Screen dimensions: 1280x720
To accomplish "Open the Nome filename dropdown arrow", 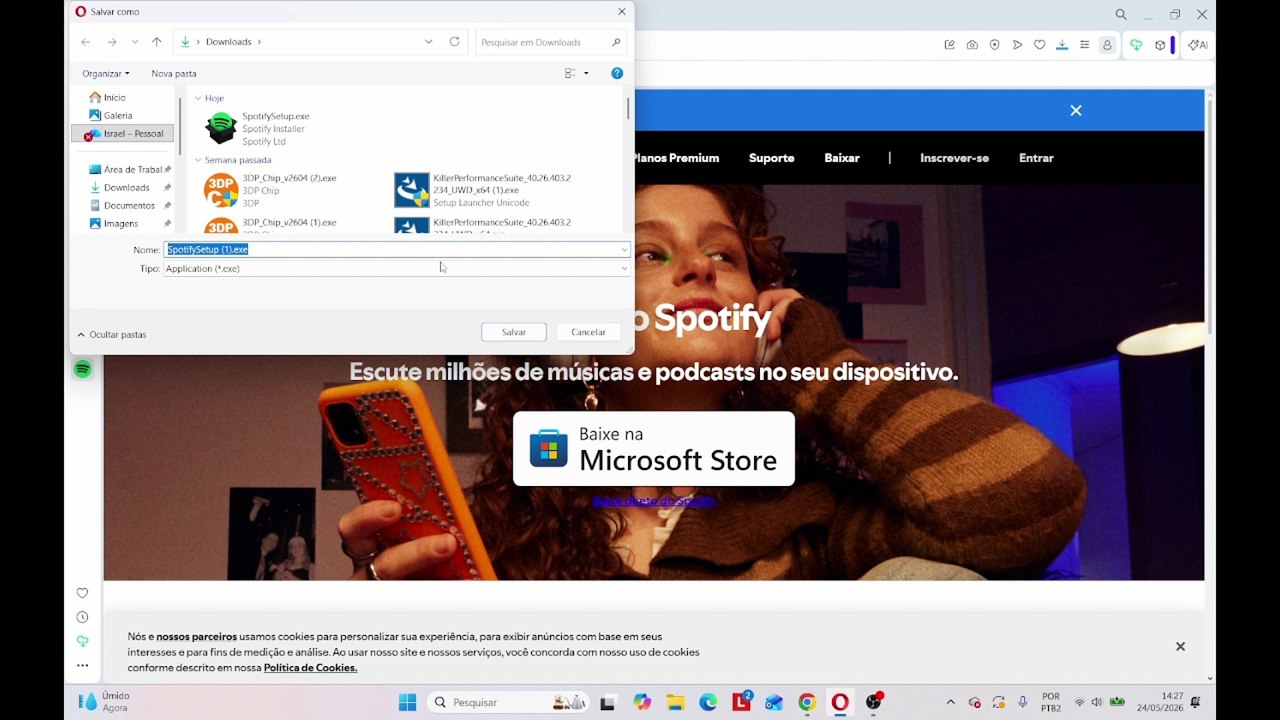I will [x=624, y=250].
